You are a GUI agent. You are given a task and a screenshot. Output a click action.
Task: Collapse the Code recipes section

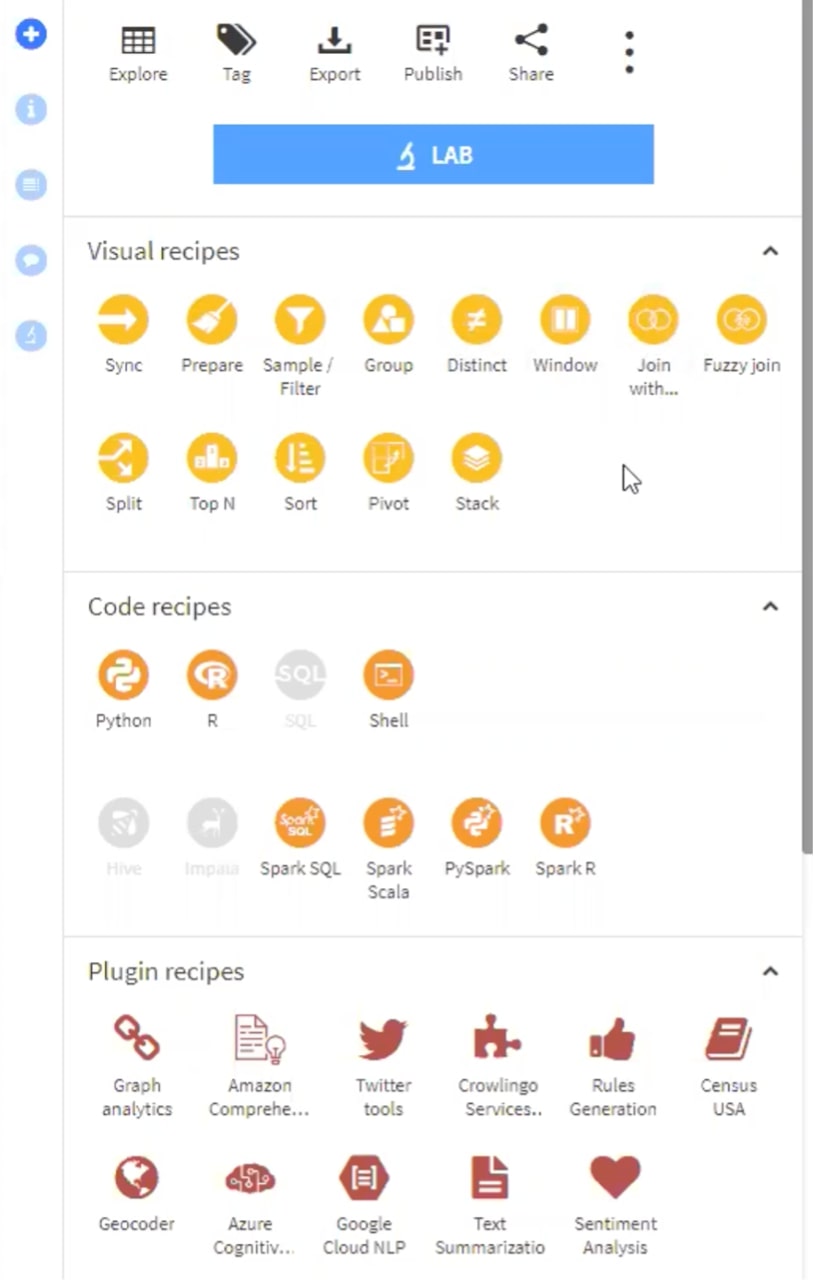[x=770, y=606]
